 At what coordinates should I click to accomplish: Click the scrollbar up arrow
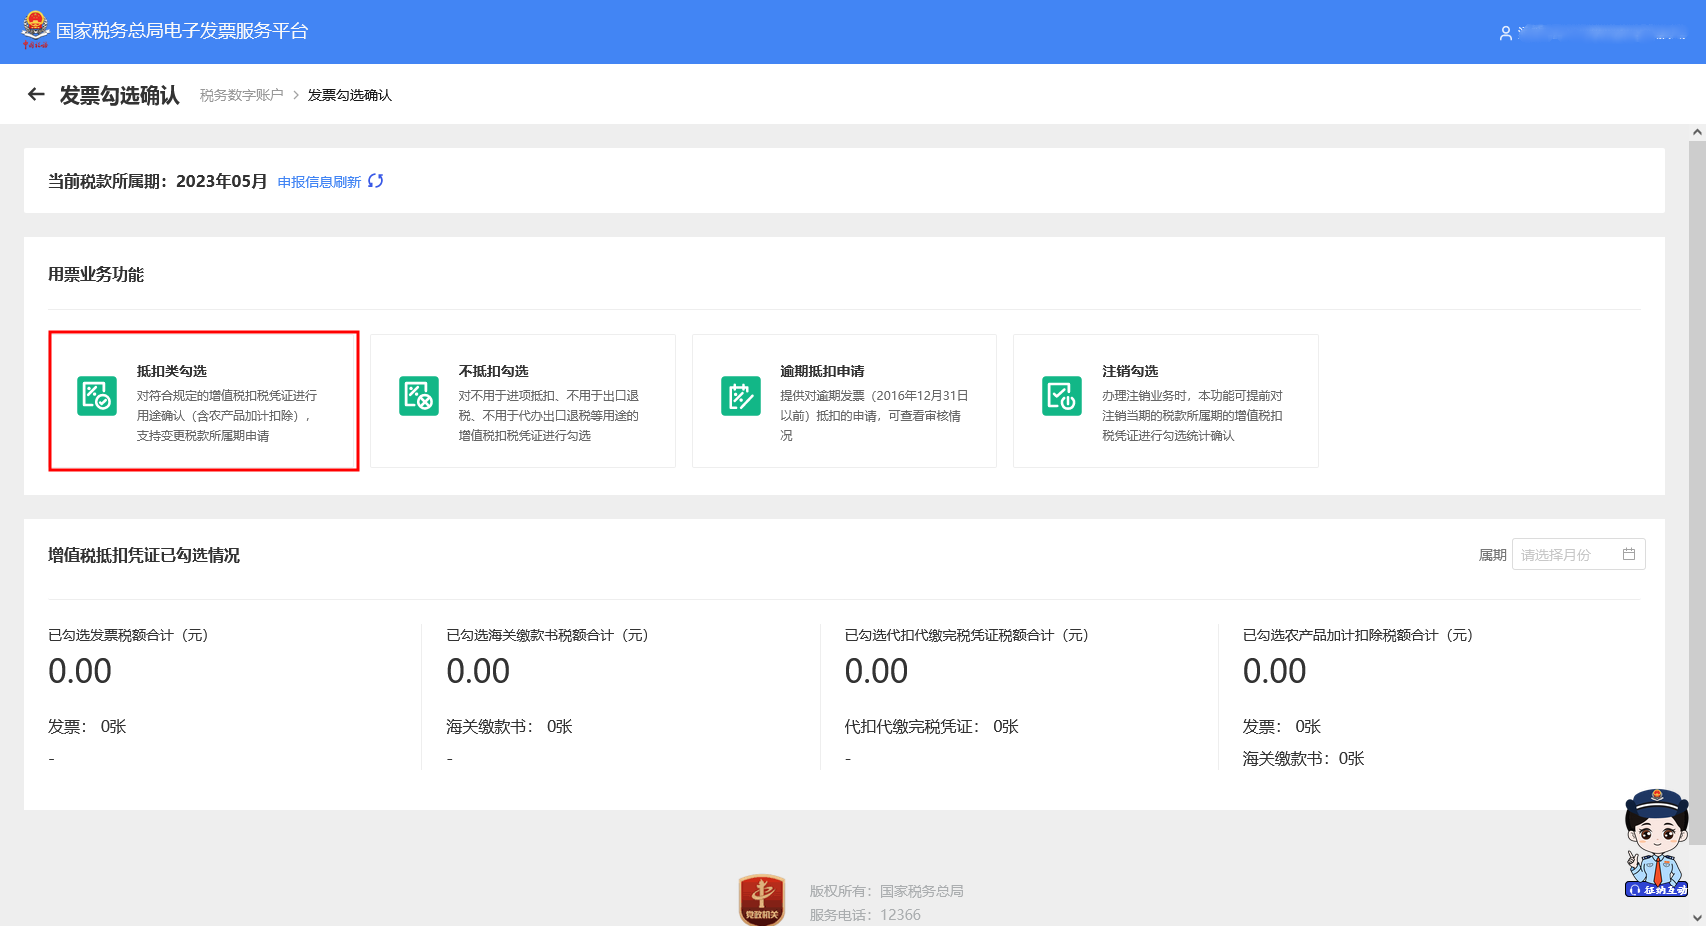pos(1697,132)
